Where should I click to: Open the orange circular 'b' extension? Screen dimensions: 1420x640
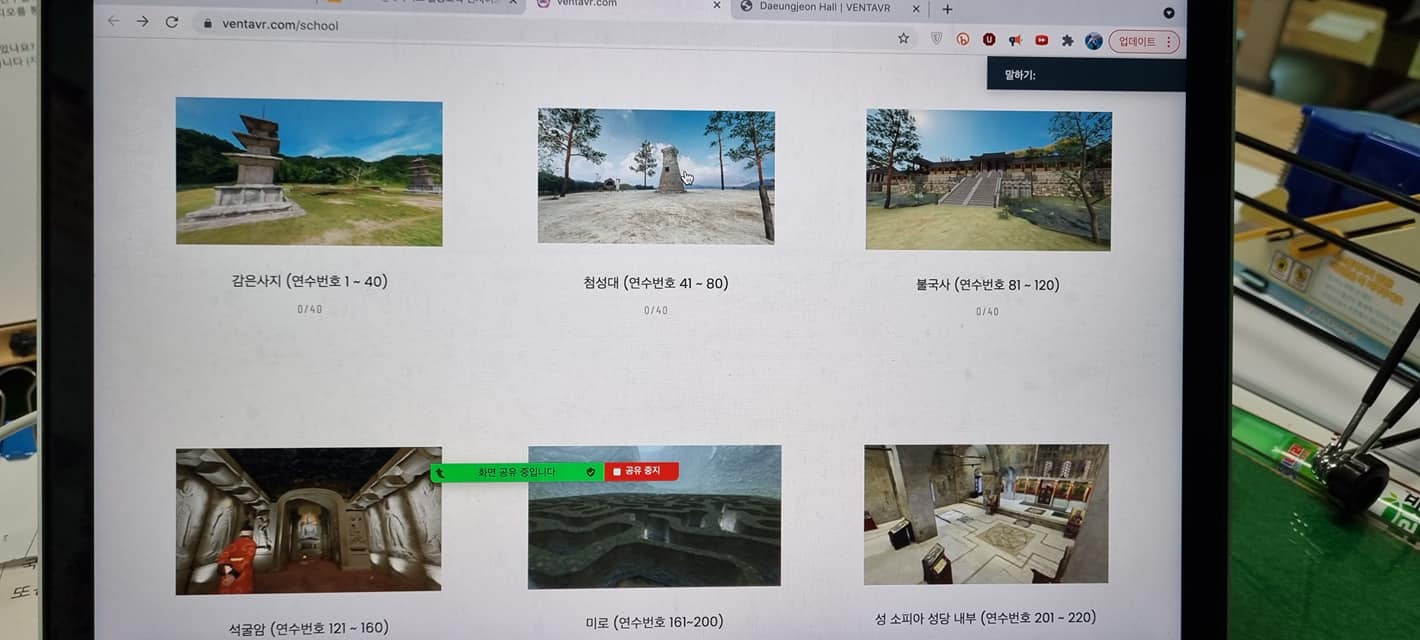[x=963, y=39]
